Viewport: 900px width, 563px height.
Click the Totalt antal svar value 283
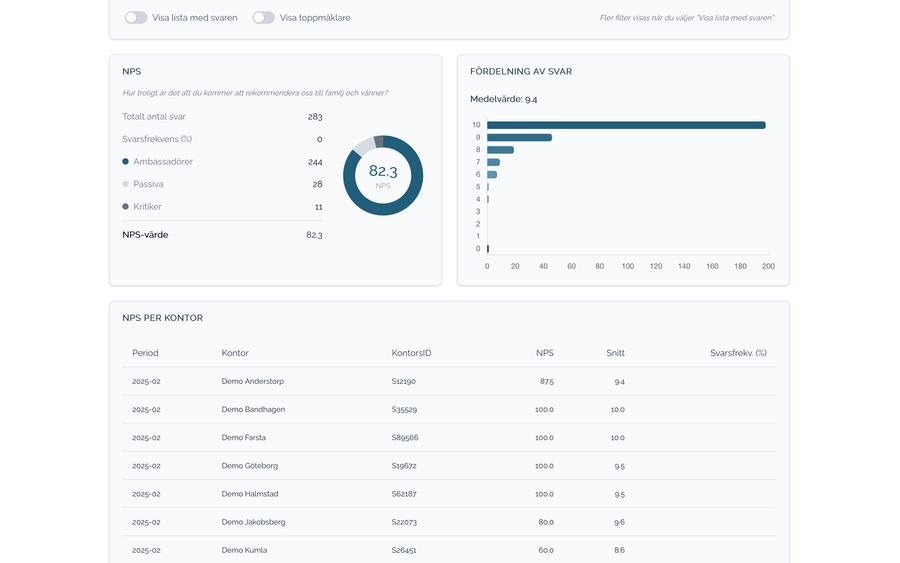point(315,117)
